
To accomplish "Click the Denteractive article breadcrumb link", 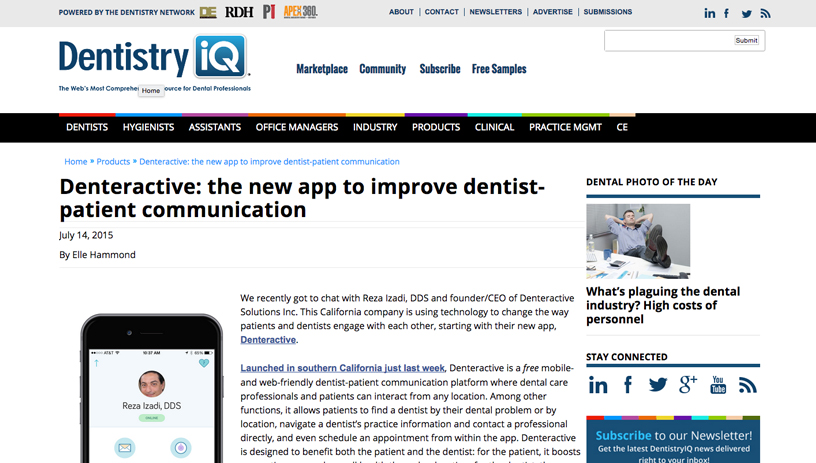I will (269, 162).
